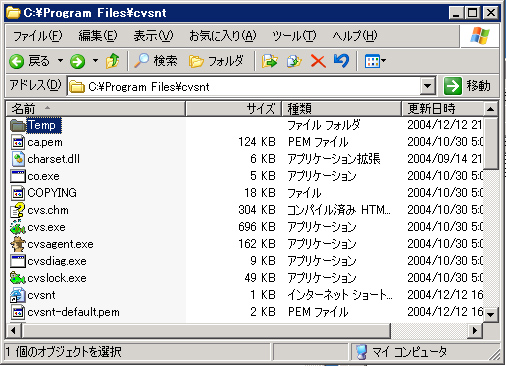Sort by the サイズ column header

point(234,109)
